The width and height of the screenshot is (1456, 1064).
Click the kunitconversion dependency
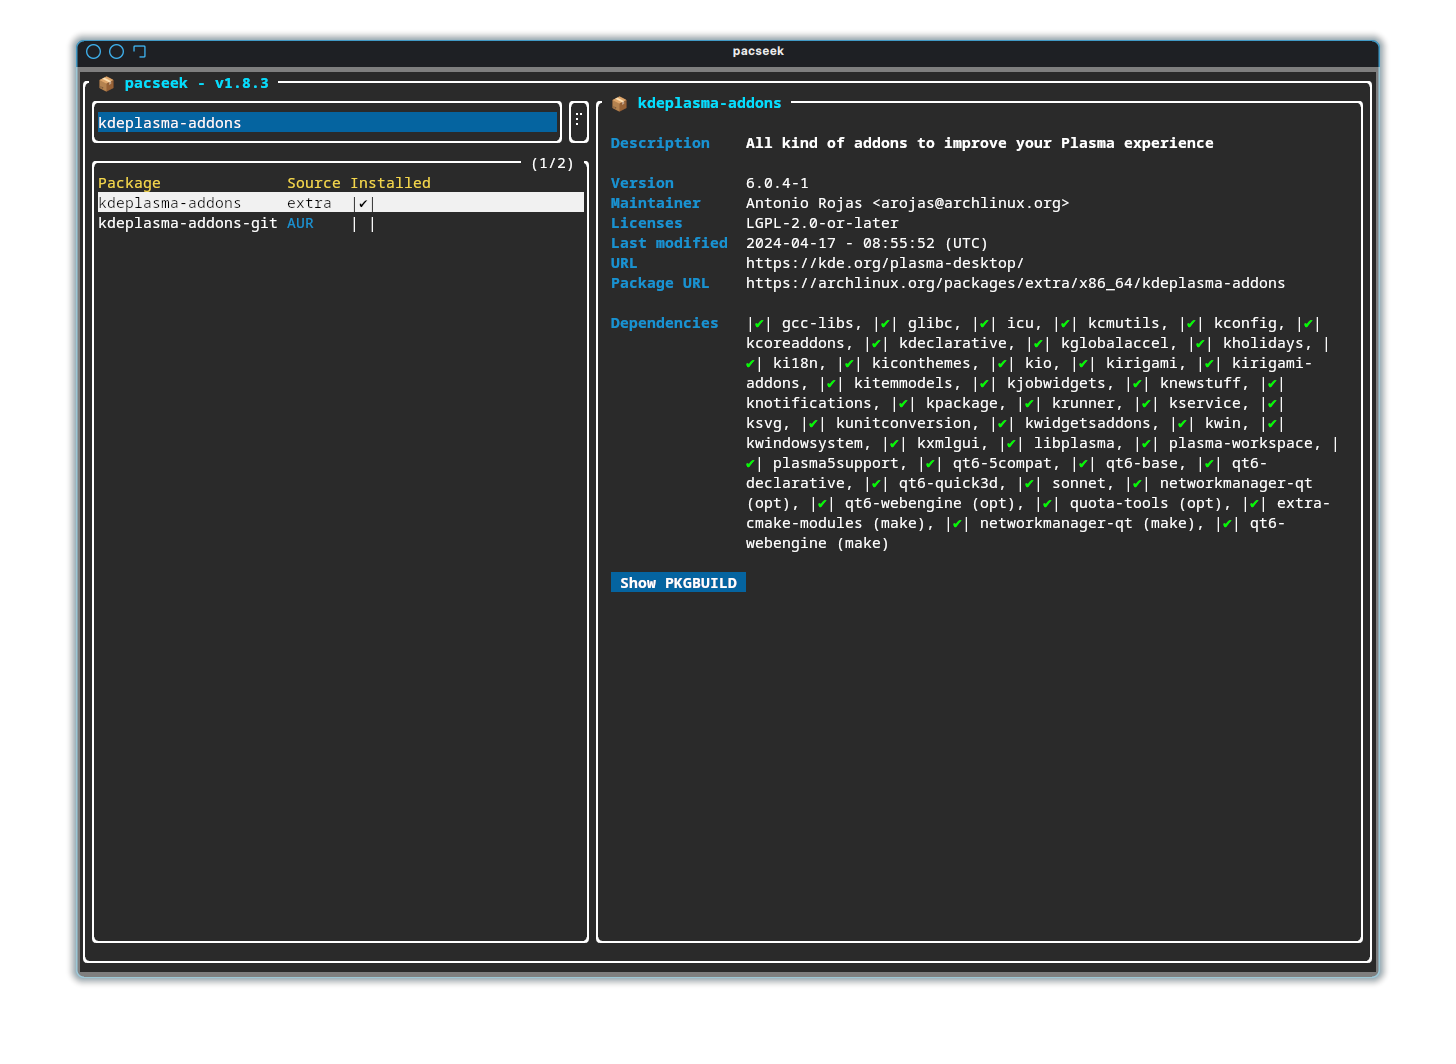[903, 423]
